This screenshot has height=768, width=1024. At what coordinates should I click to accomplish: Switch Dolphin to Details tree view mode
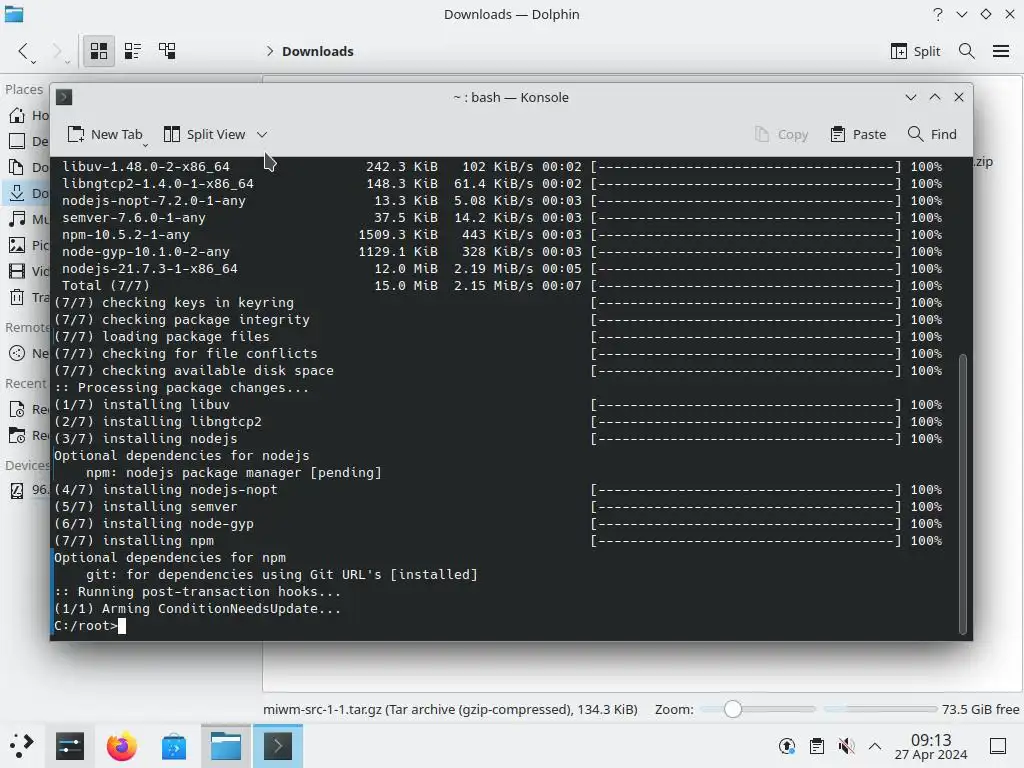click(x=167, y=51)
